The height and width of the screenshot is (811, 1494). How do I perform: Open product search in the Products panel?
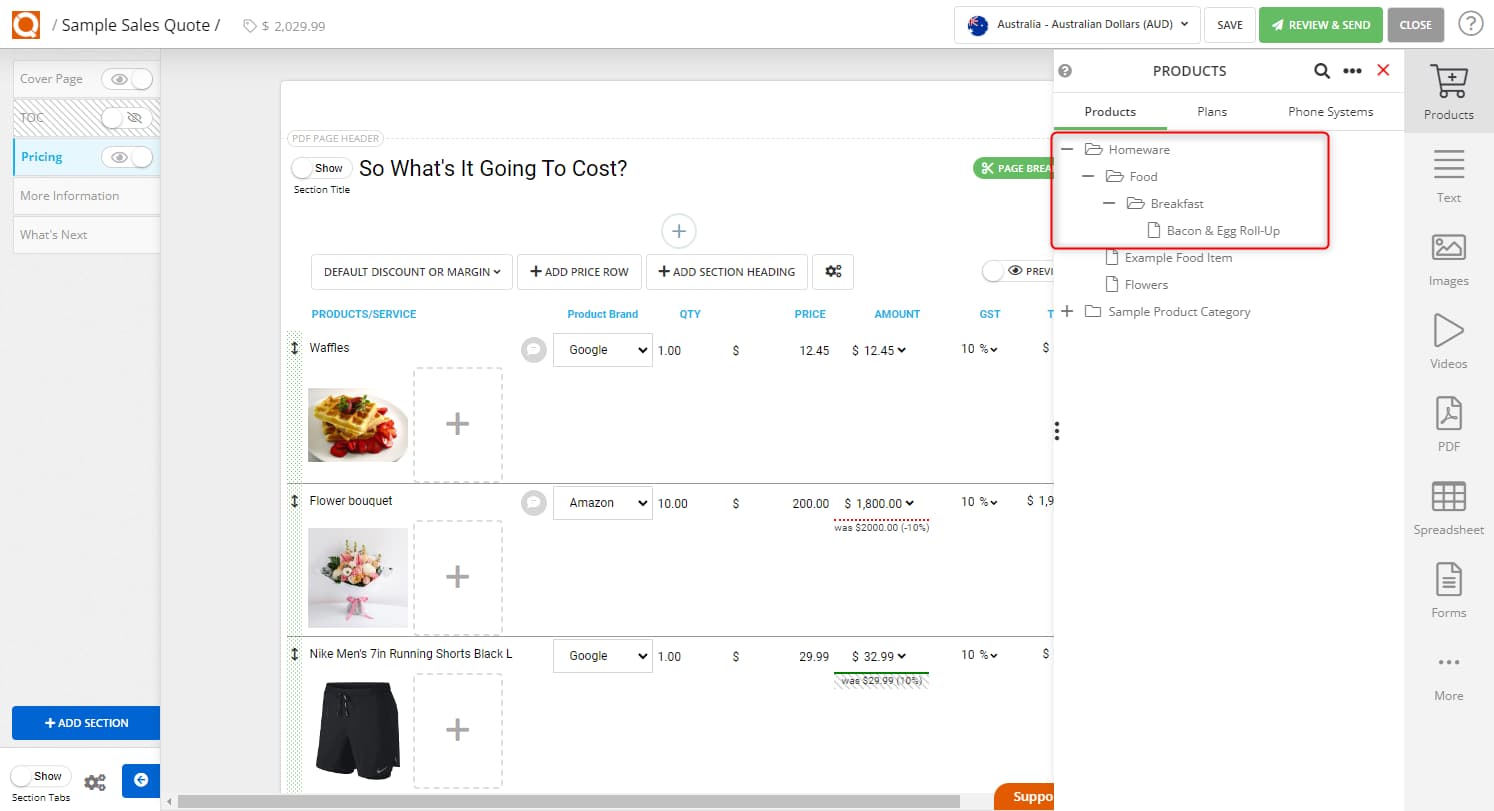(1322, 71)
